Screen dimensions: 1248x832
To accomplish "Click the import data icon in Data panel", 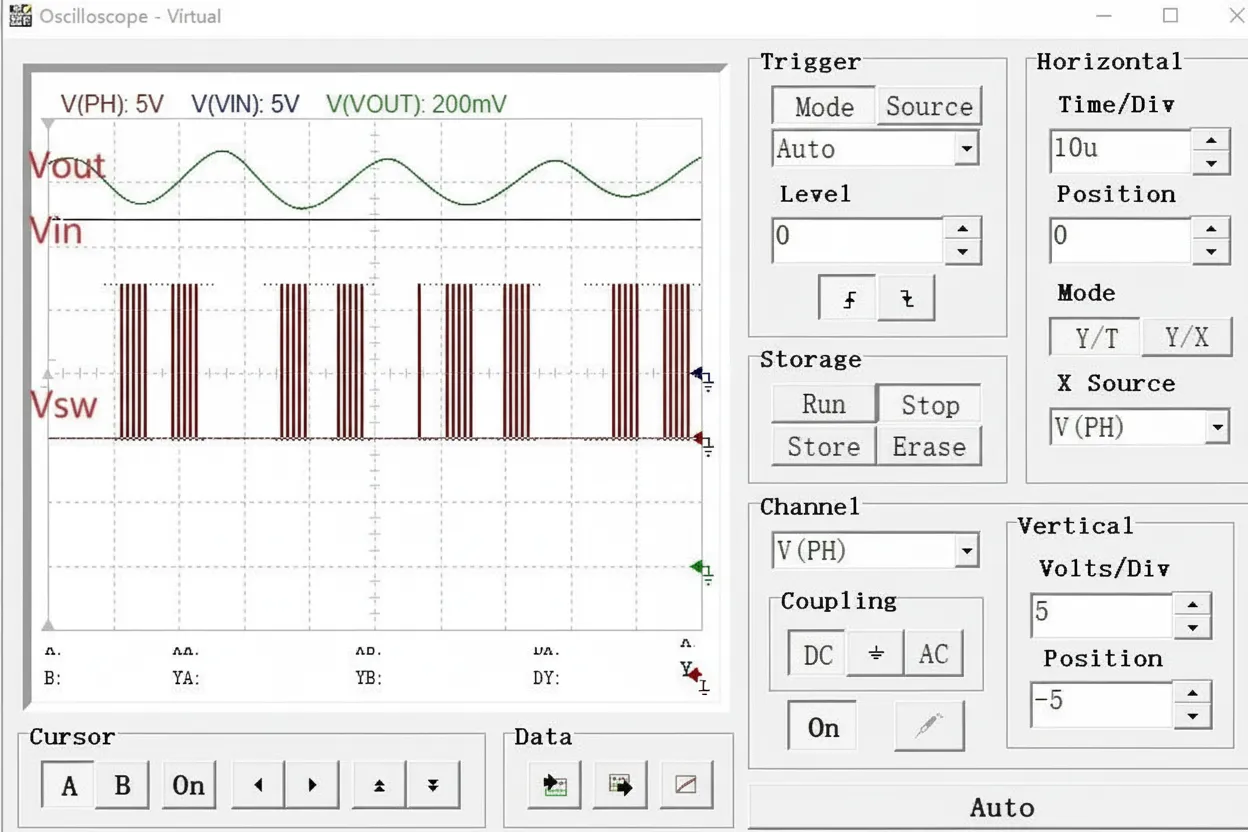I will [553, 785].
